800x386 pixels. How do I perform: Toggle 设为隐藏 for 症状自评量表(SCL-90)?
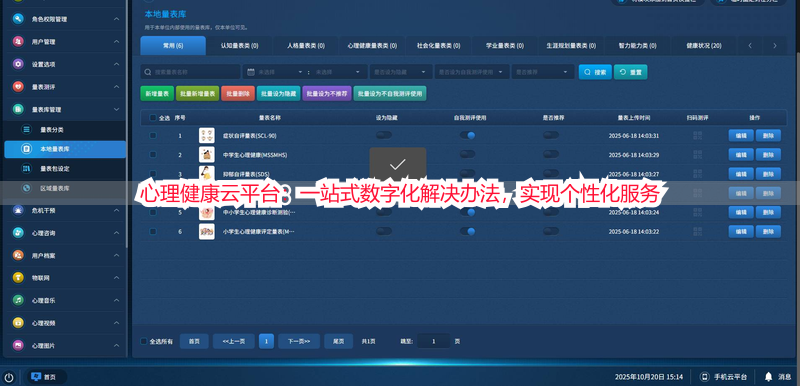[384, 135]
